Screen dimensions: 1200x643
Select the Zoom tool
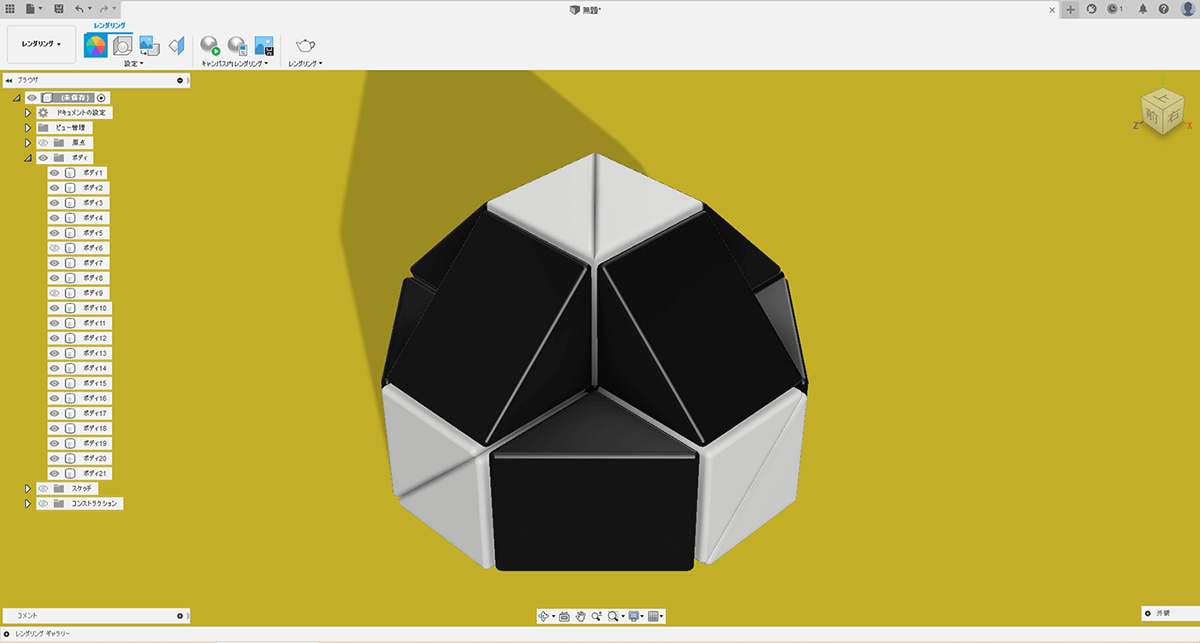point(597,616)
